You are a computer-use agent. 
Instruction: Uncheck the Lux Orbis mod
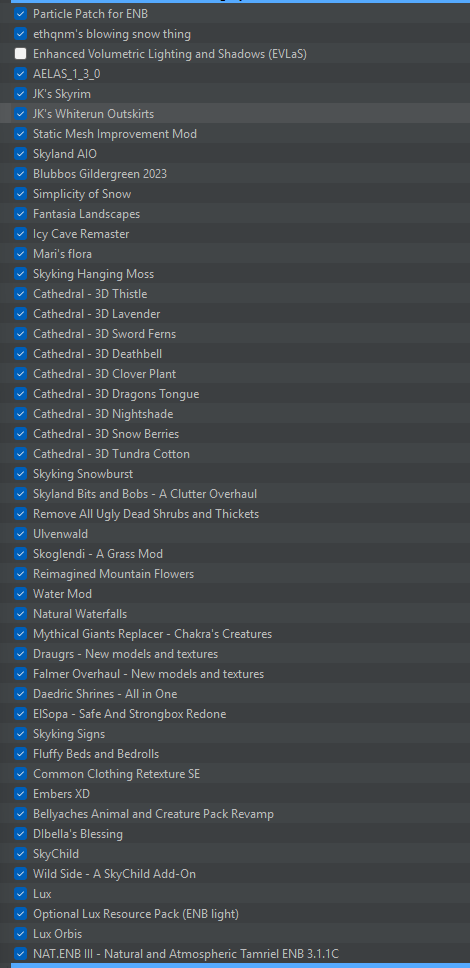pyautogui.click(x=20, y=933)
